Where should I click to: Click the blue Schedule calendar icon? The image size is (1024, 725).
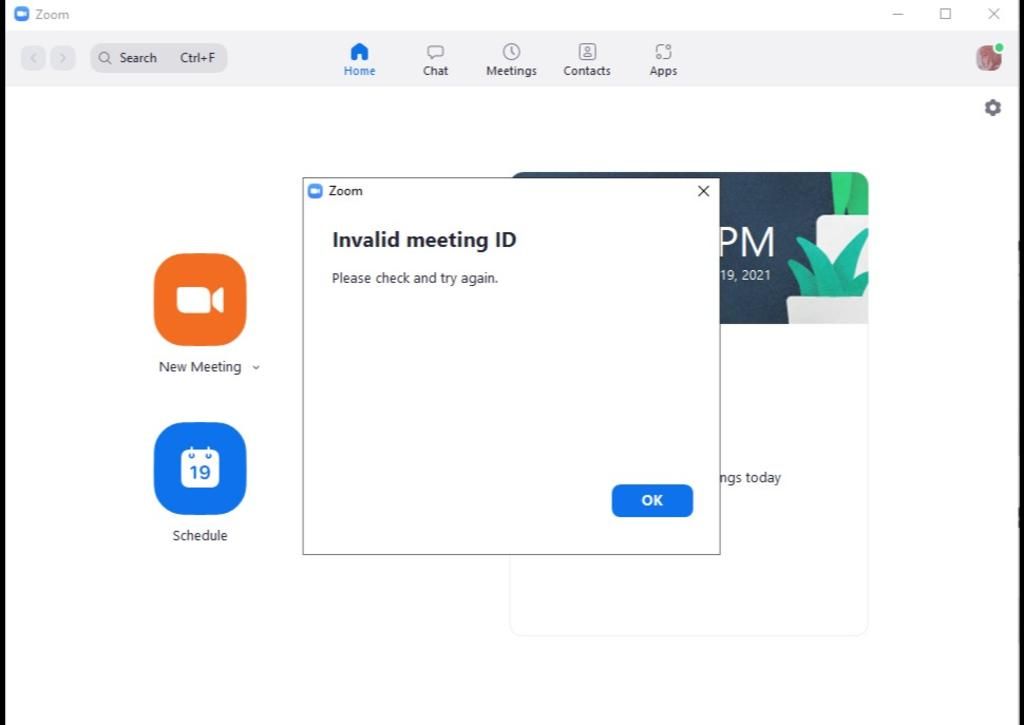[x=200, y=468]
